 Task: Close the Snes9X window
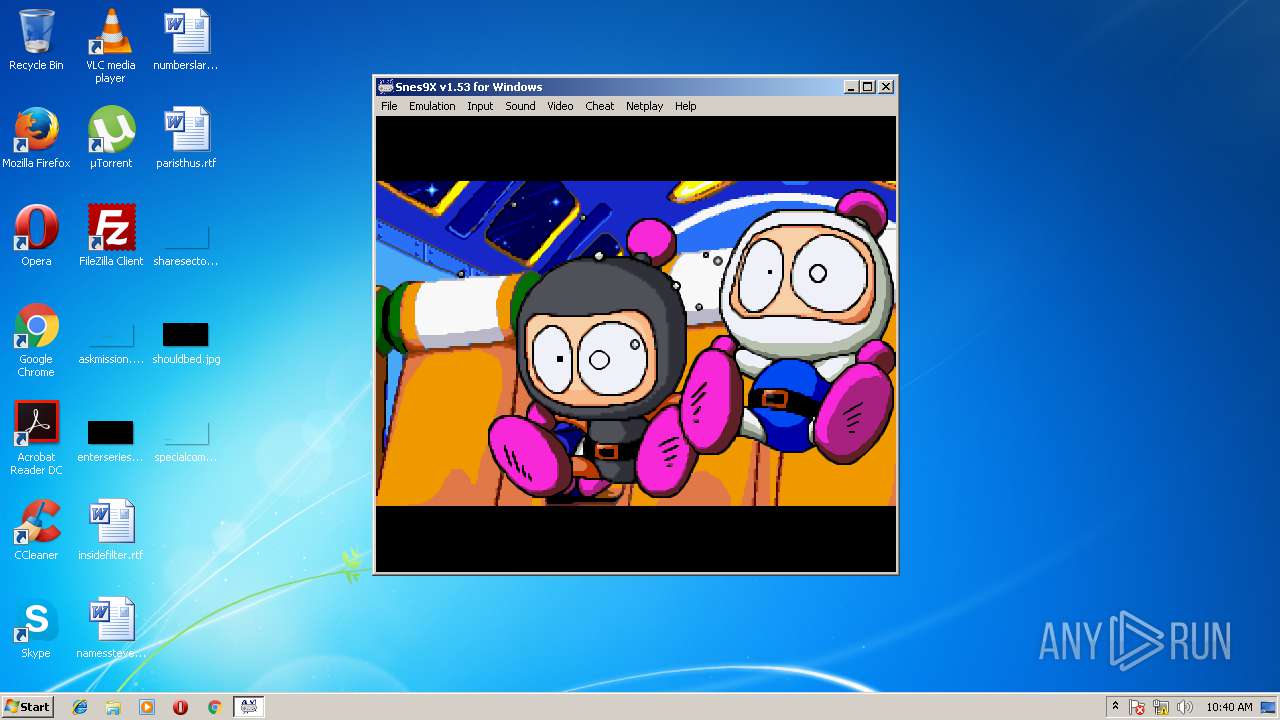coord(886,87)
